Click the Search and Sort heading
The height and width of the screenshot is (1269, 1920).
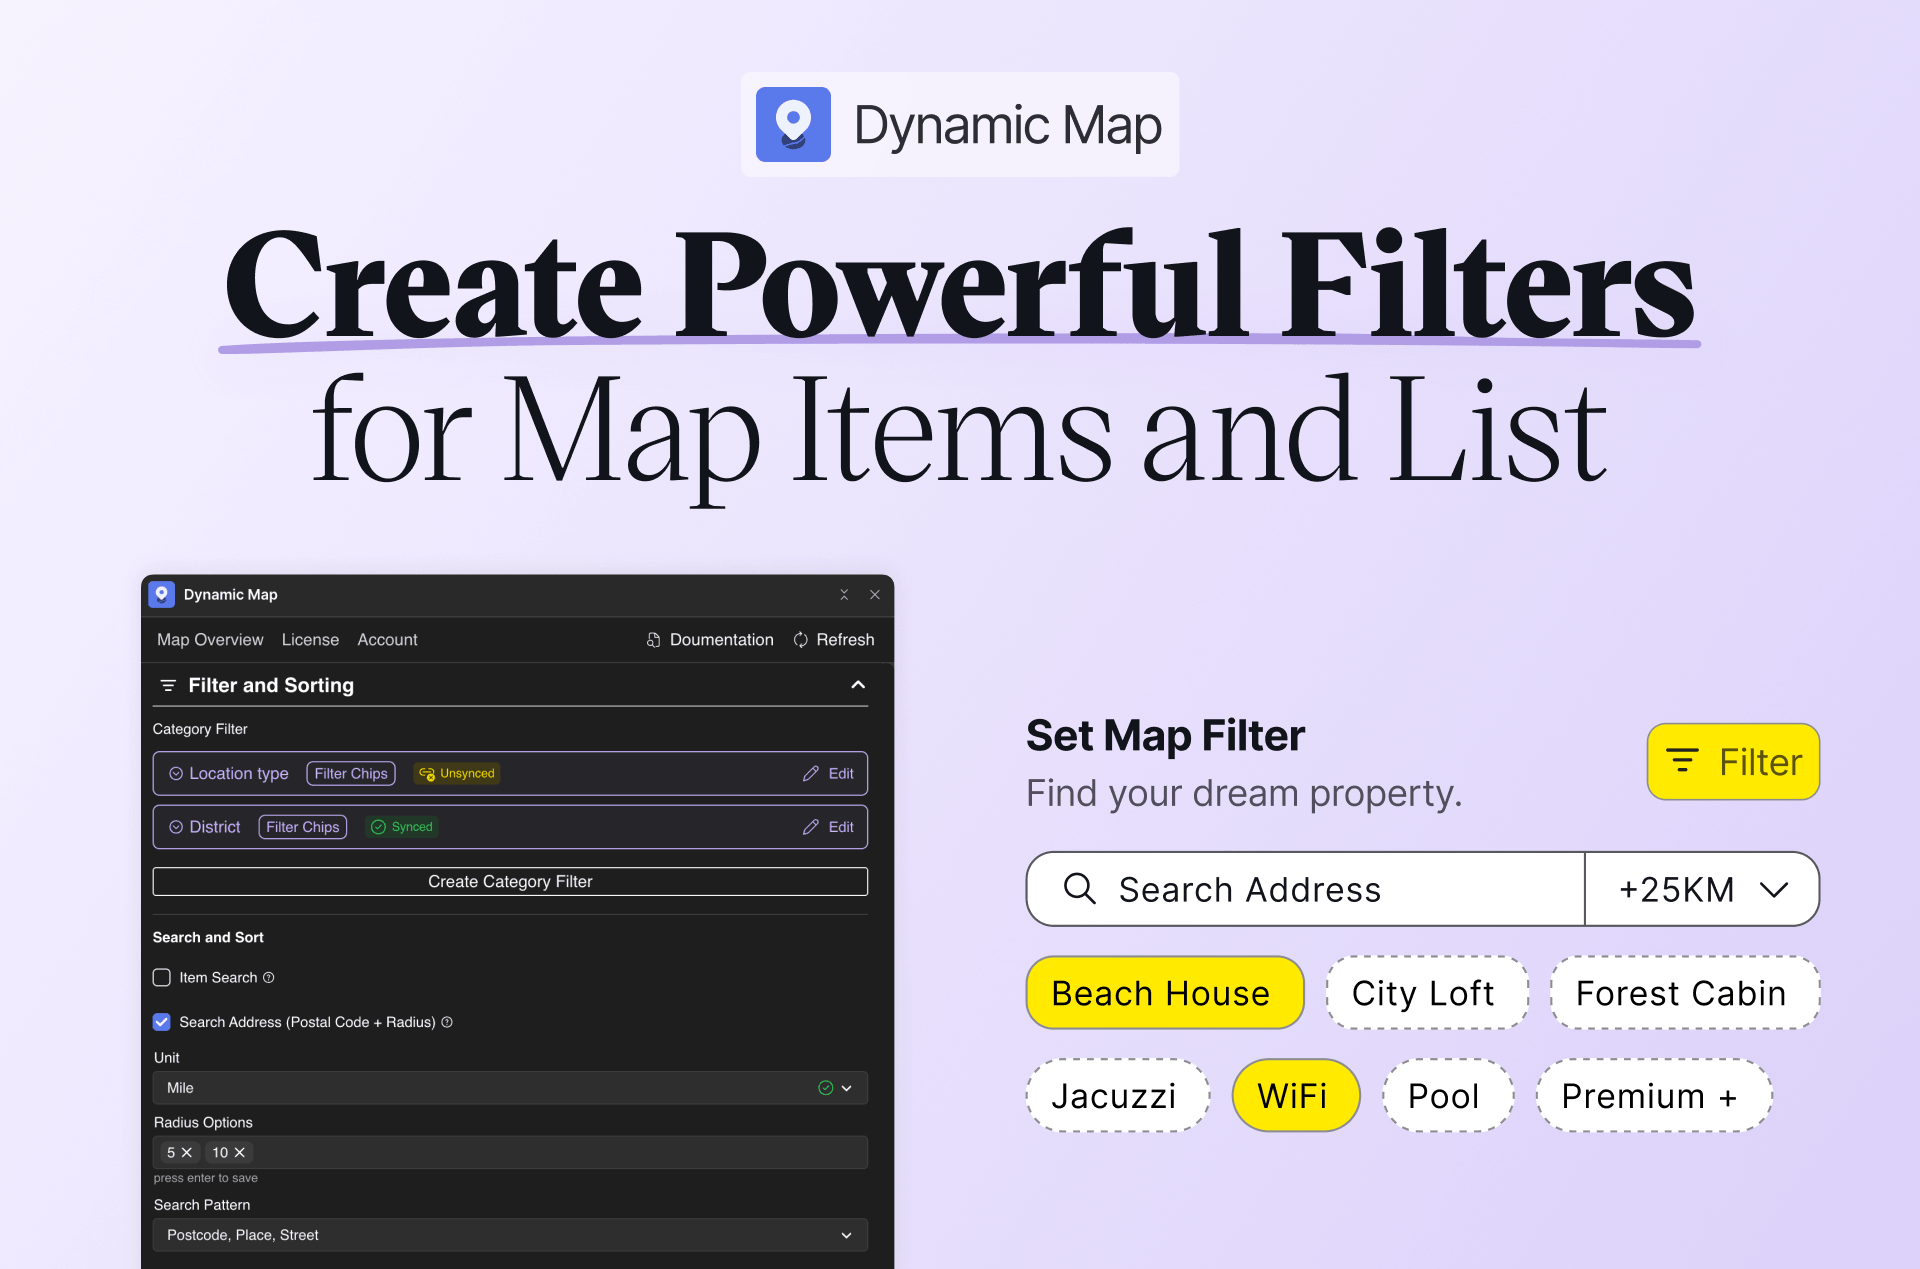click(208, 937)
